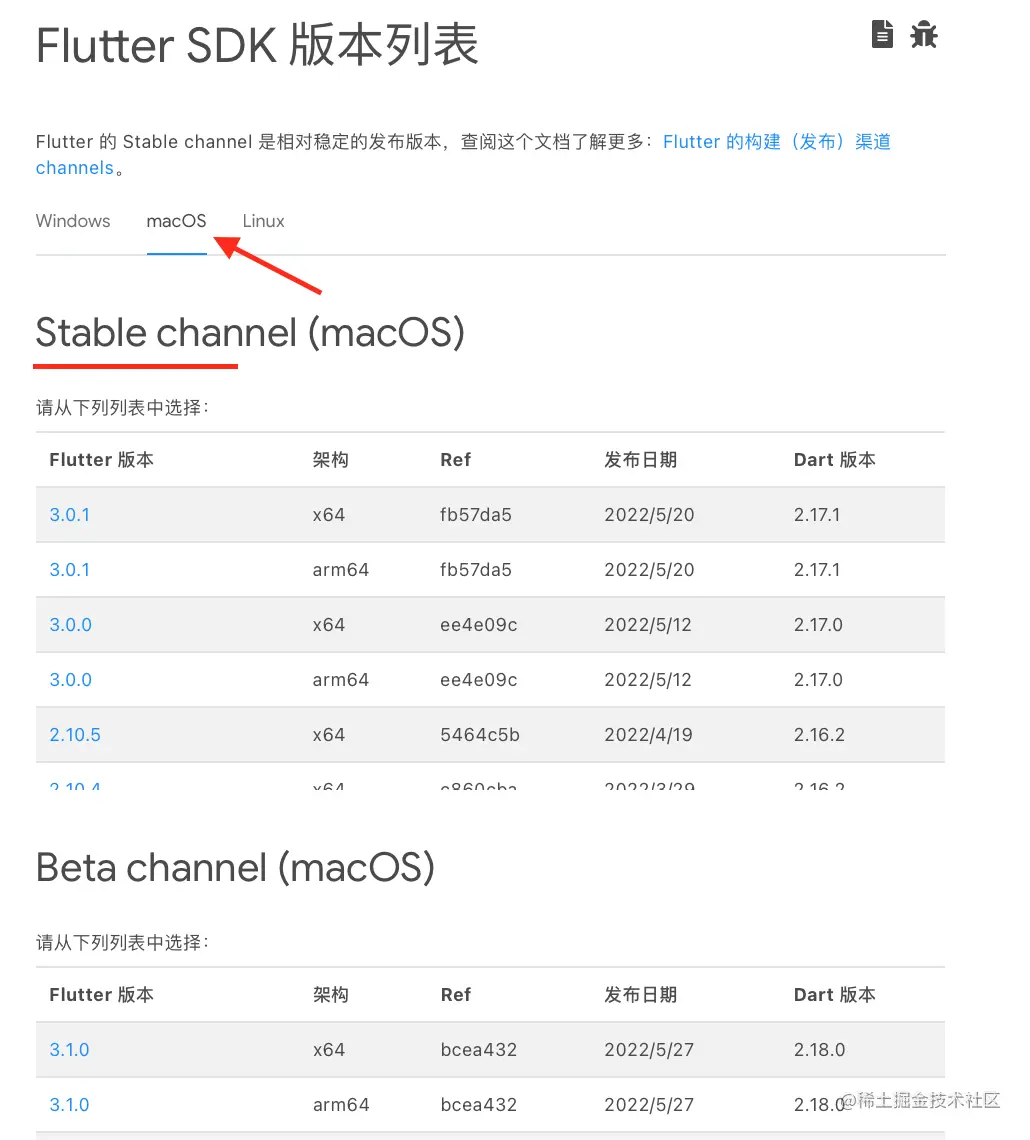Click Stable 3.0.1 arm64 version link

click(70, 570)
